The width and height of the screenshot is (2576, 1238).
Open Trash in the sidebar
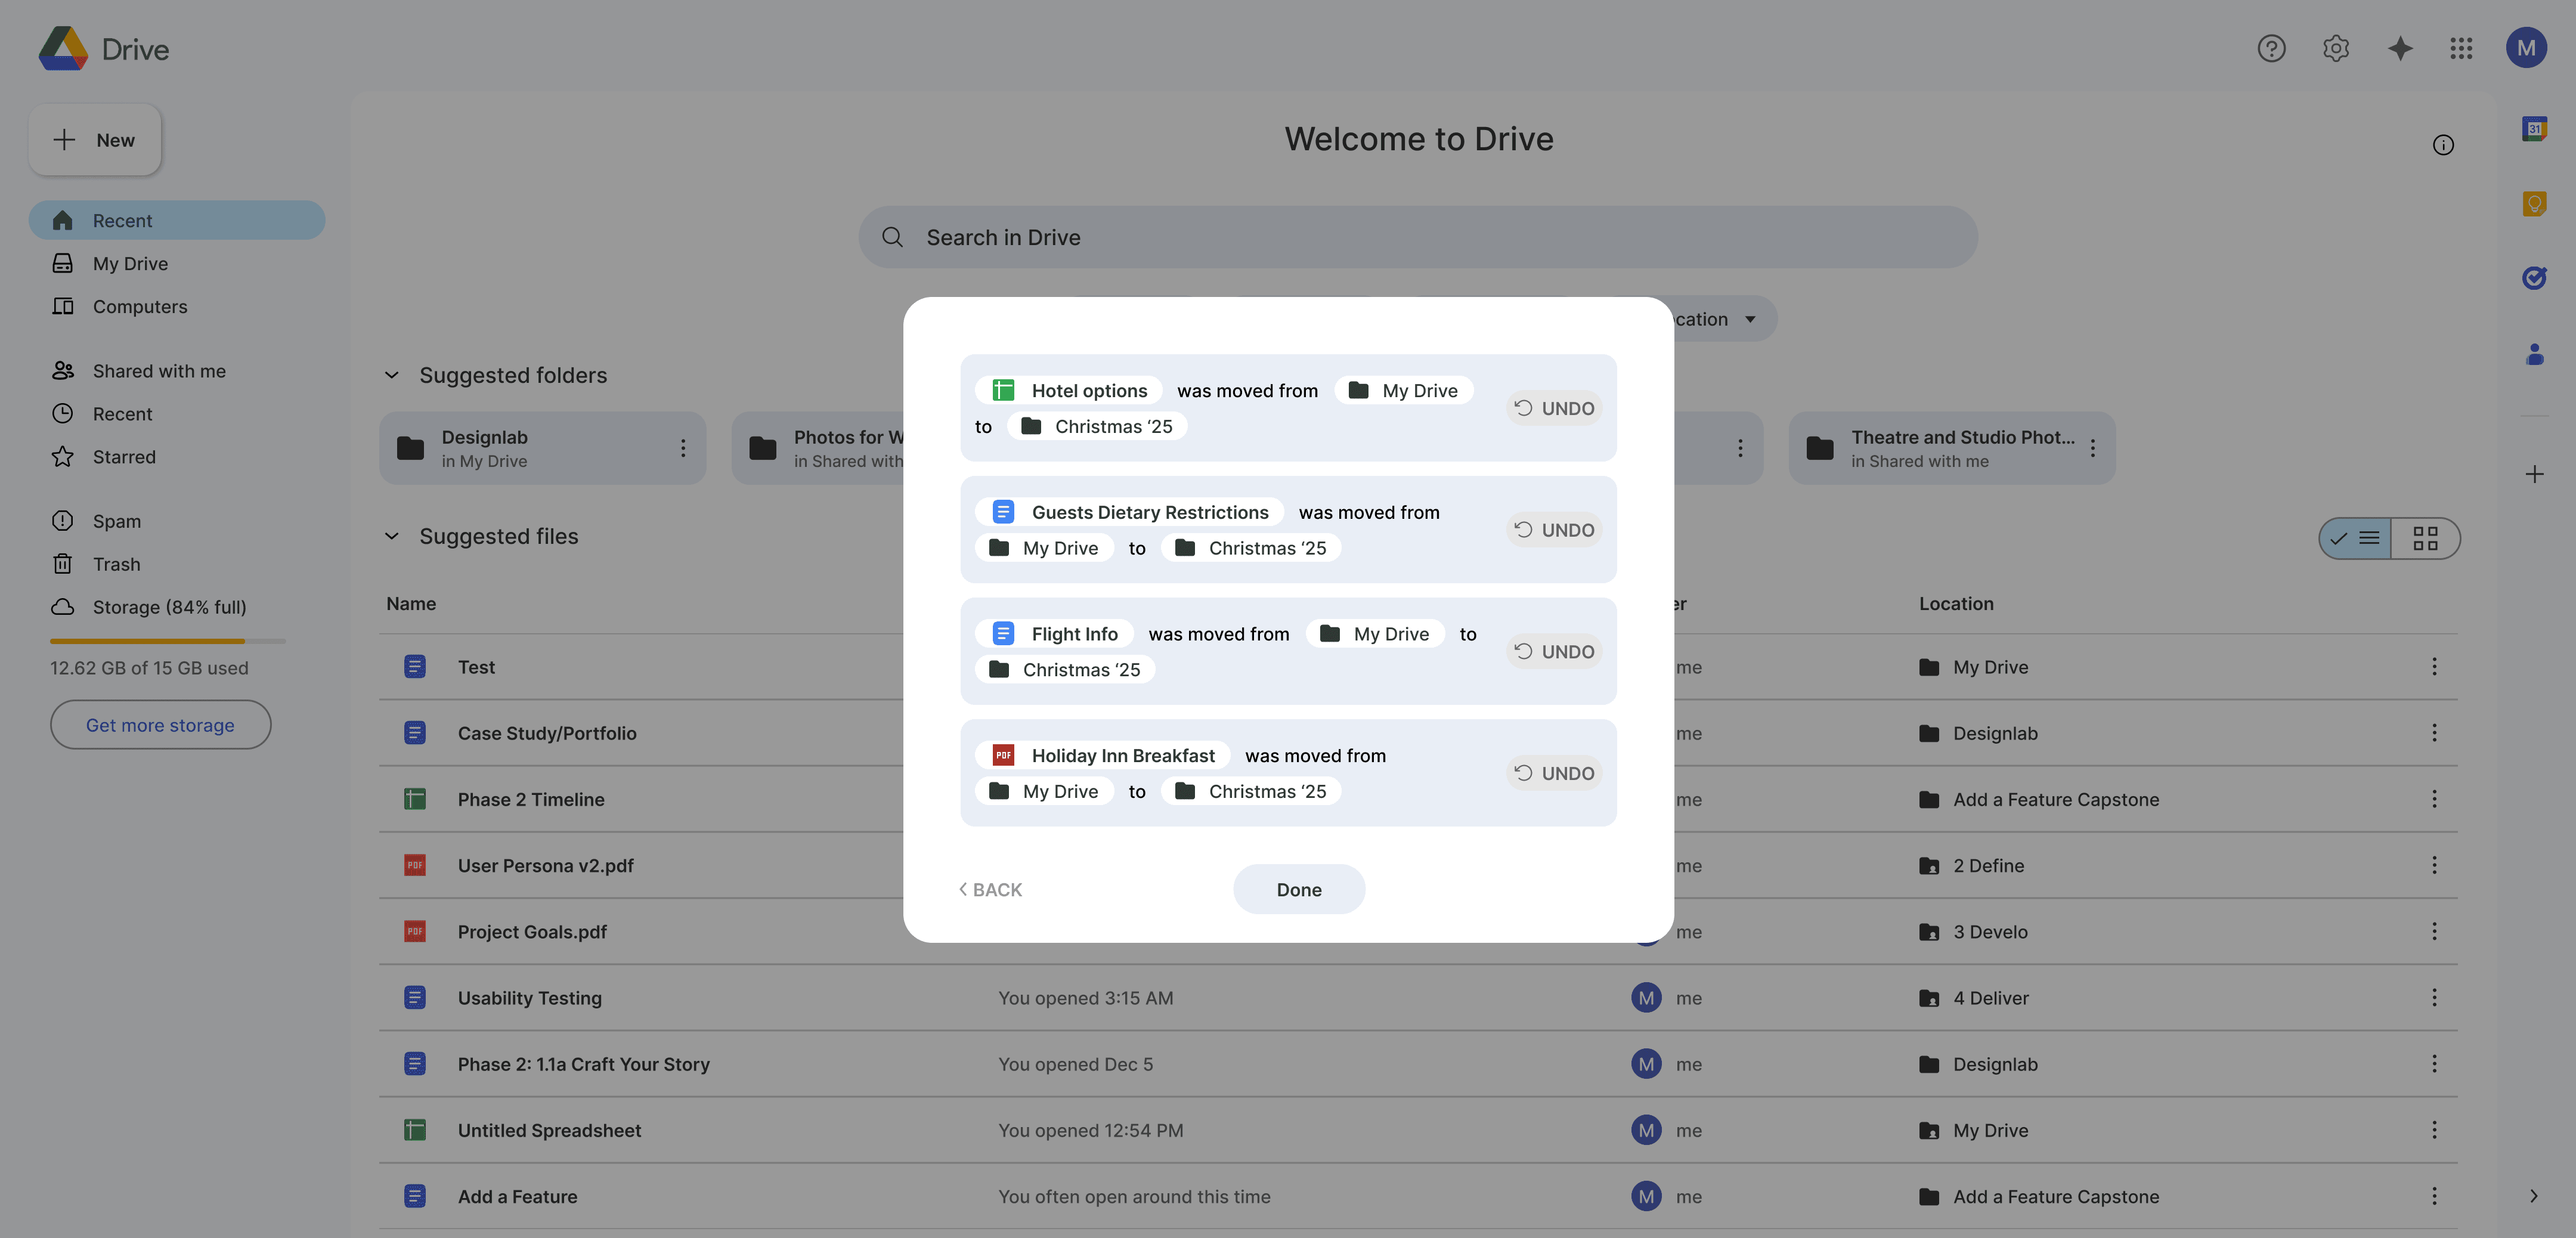(116, 564)
